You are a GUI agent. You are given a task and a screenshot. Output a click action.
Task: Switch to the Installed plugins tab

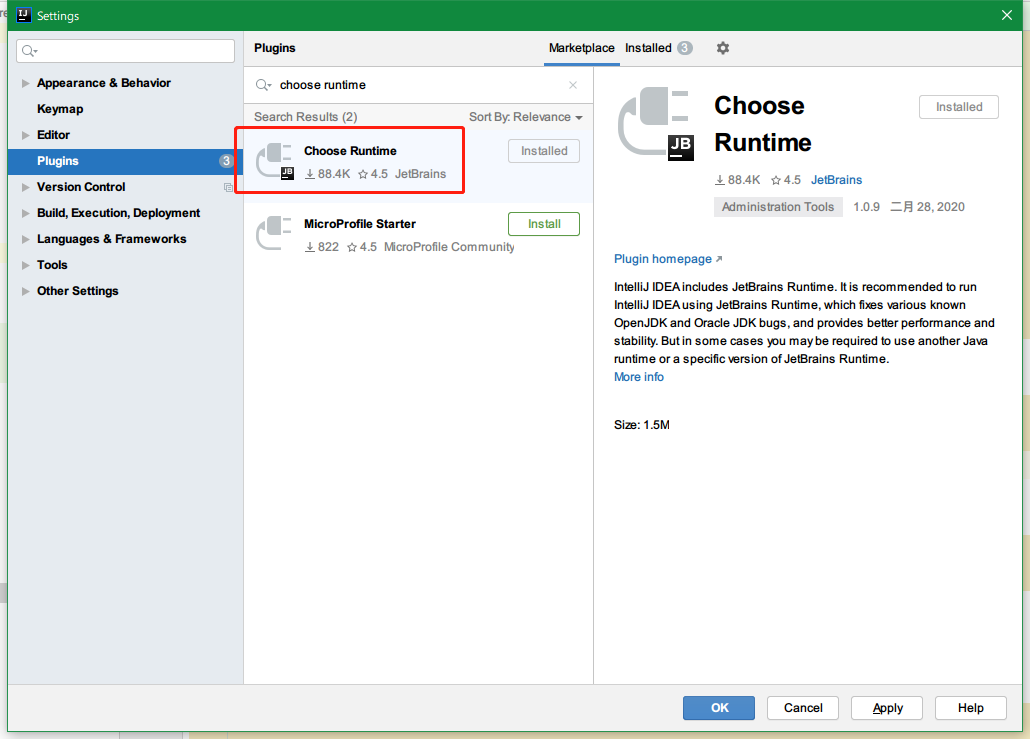(648, 48)
